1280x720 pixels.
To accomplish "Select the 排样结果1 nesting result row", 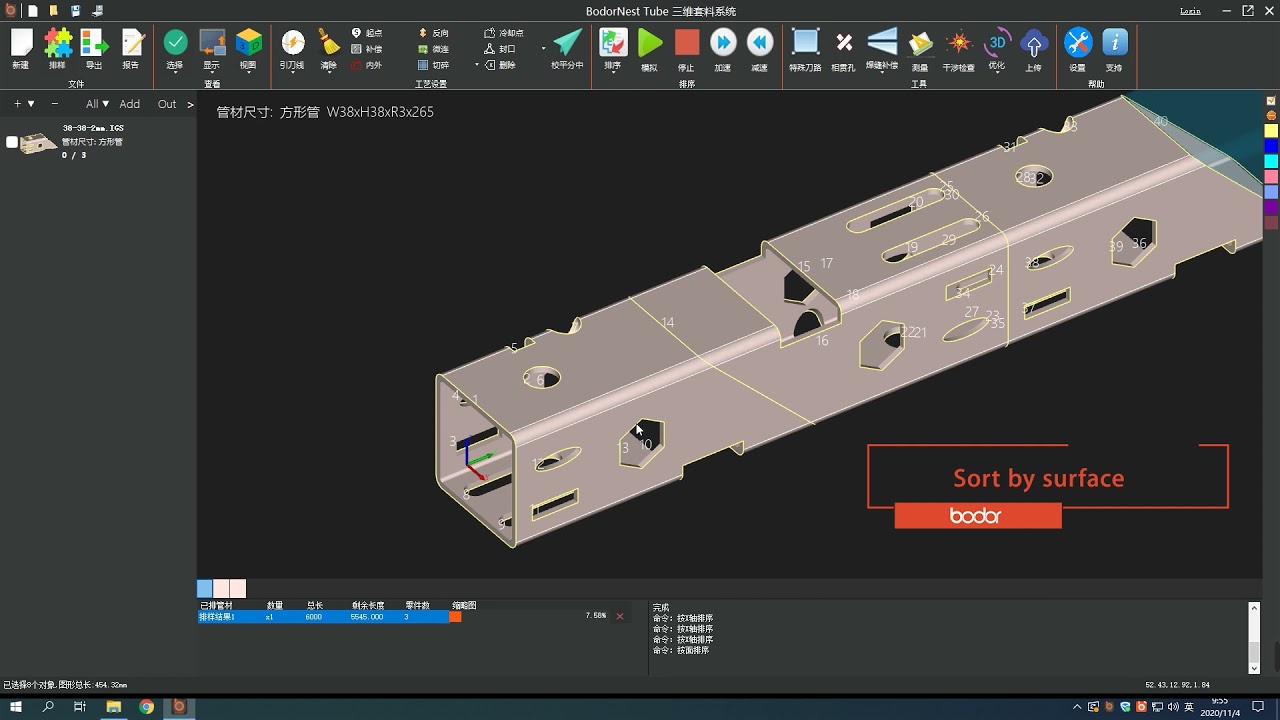I will (x=323, y=617).
